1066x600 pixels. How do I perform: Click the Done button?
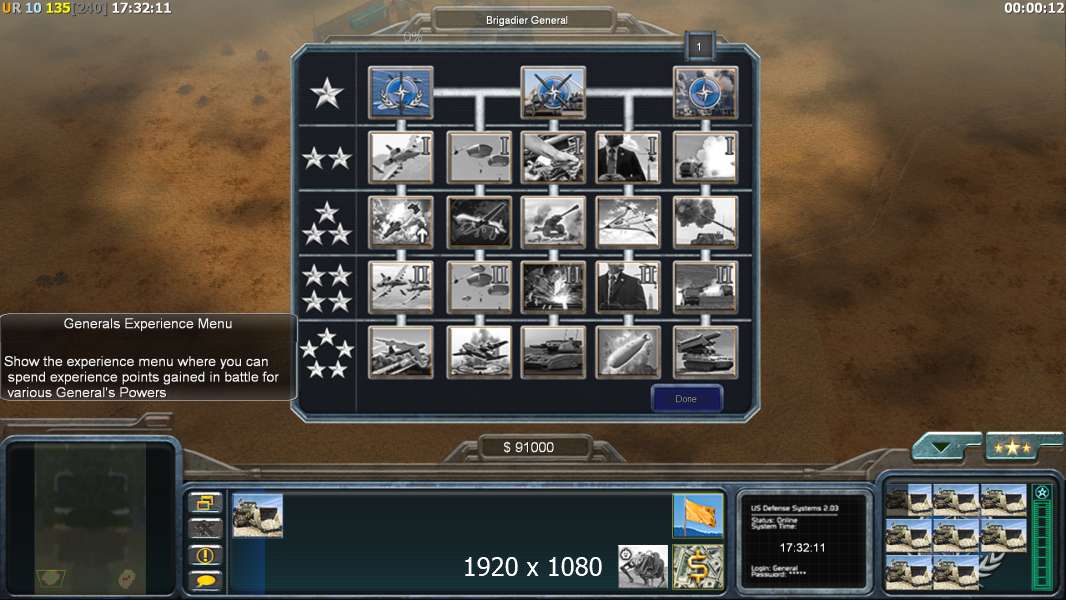686,399
